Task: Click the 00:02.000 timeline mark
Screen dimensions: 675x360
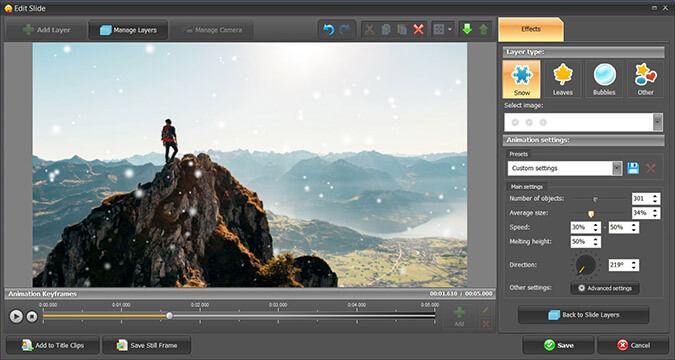Action: [200, 305]
